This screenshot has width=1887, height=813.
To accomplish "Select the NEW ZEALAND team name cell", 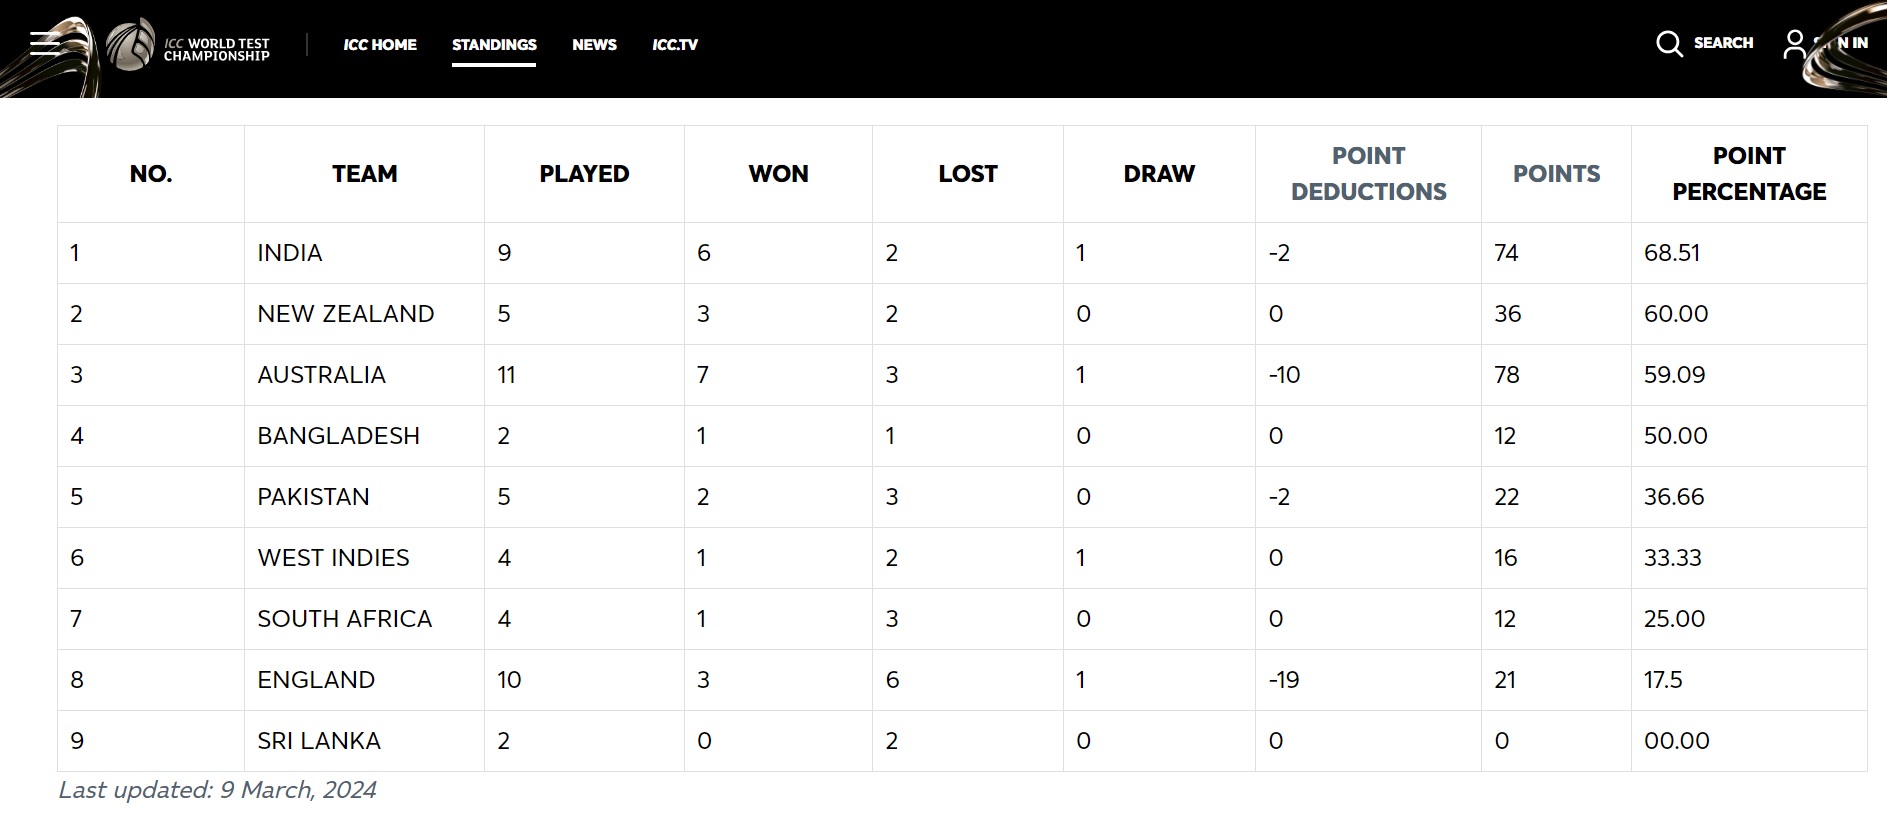I will coord(346,314).
